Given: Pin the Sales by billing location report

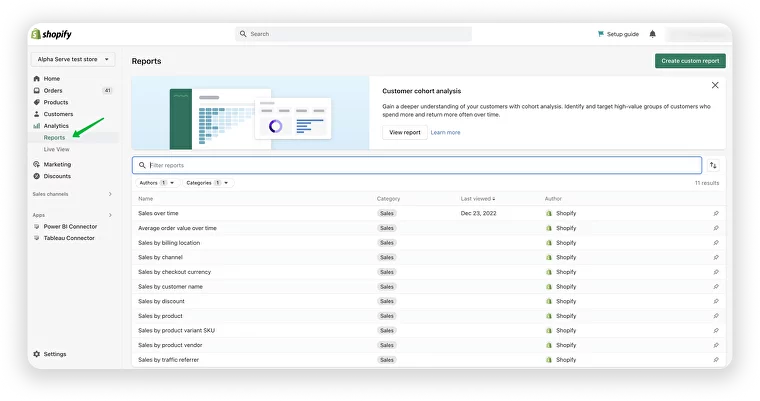Looking at the screenshot, I should [716, 242].
